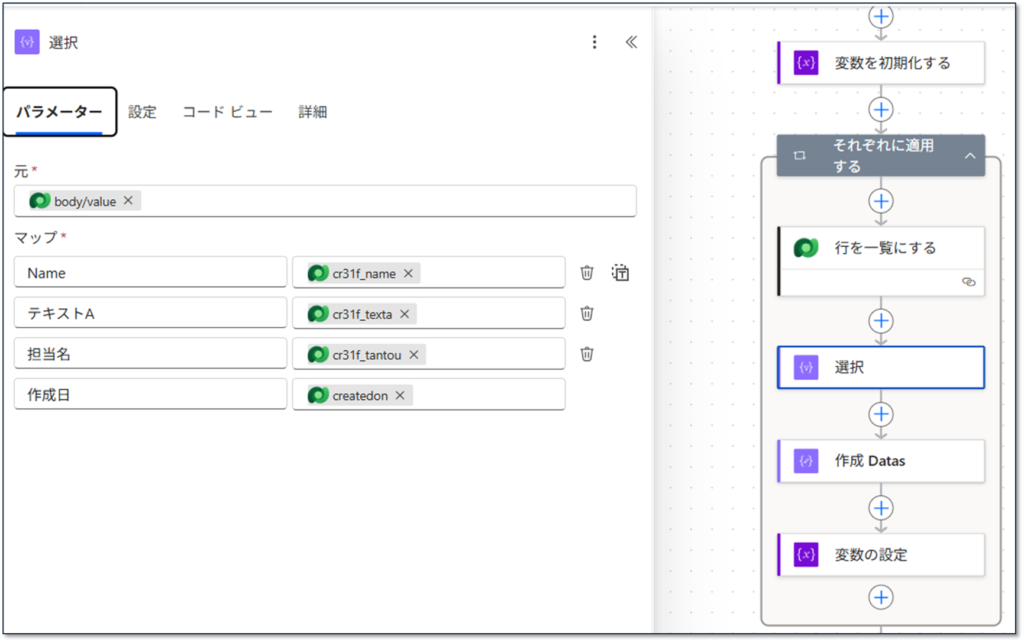Open the 設定 tab

tap(142, 112)
